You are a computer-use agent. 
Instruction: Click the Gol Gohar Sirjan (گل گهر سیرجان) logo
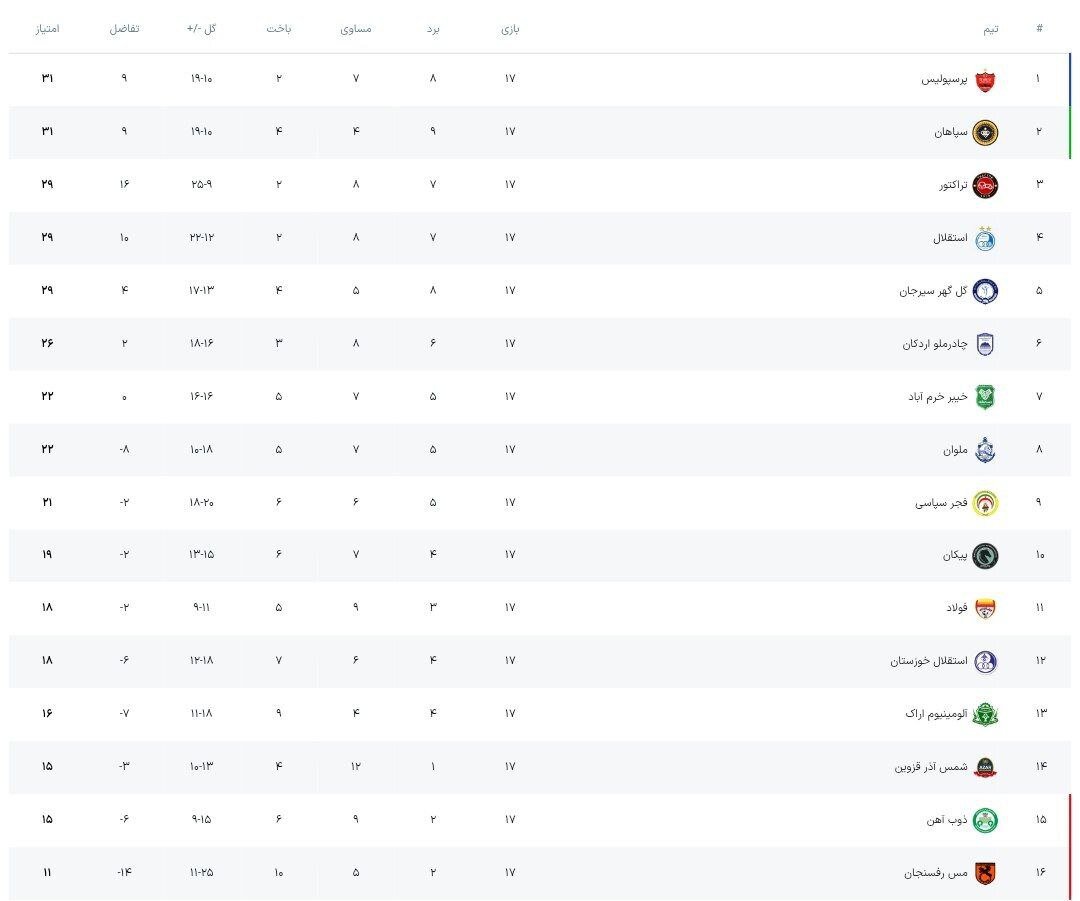point(985,291)
